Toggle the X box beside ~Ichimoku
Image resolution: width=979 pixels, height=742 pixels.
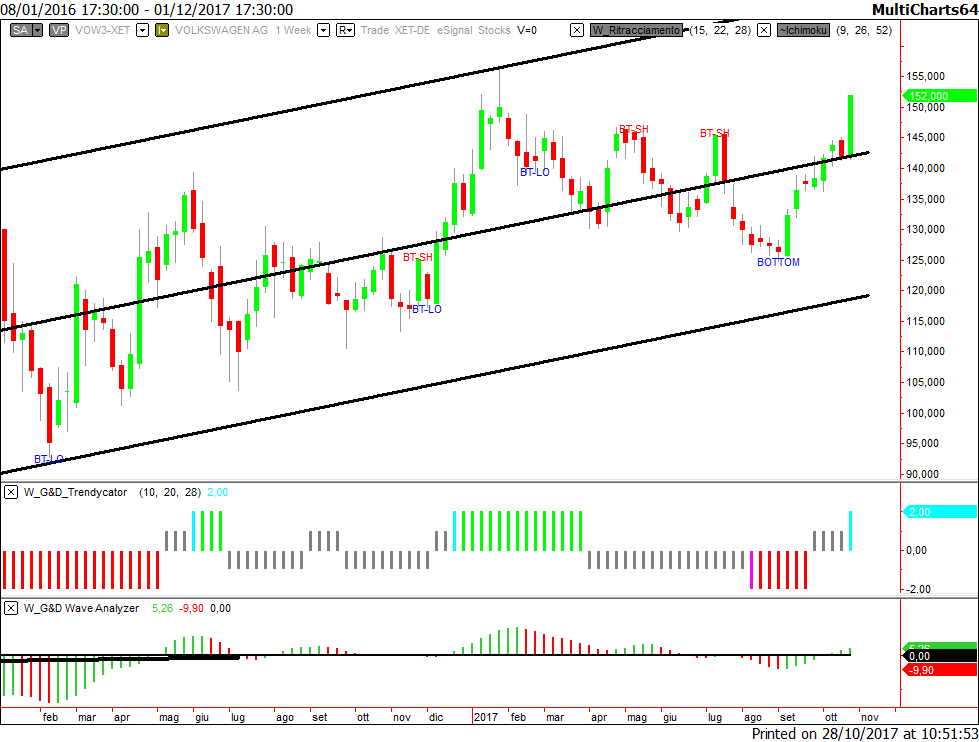(x=764, y=30)
